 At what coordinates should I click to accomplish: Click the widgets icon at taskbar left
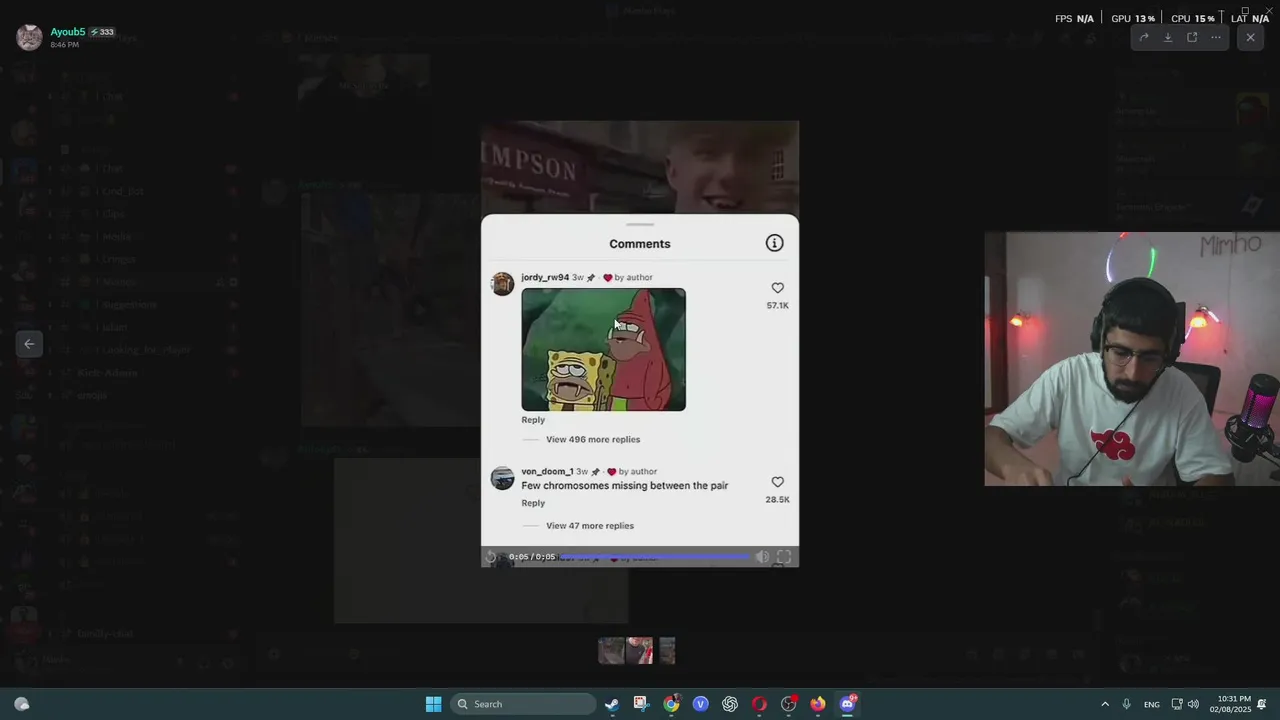click(22, 704)
